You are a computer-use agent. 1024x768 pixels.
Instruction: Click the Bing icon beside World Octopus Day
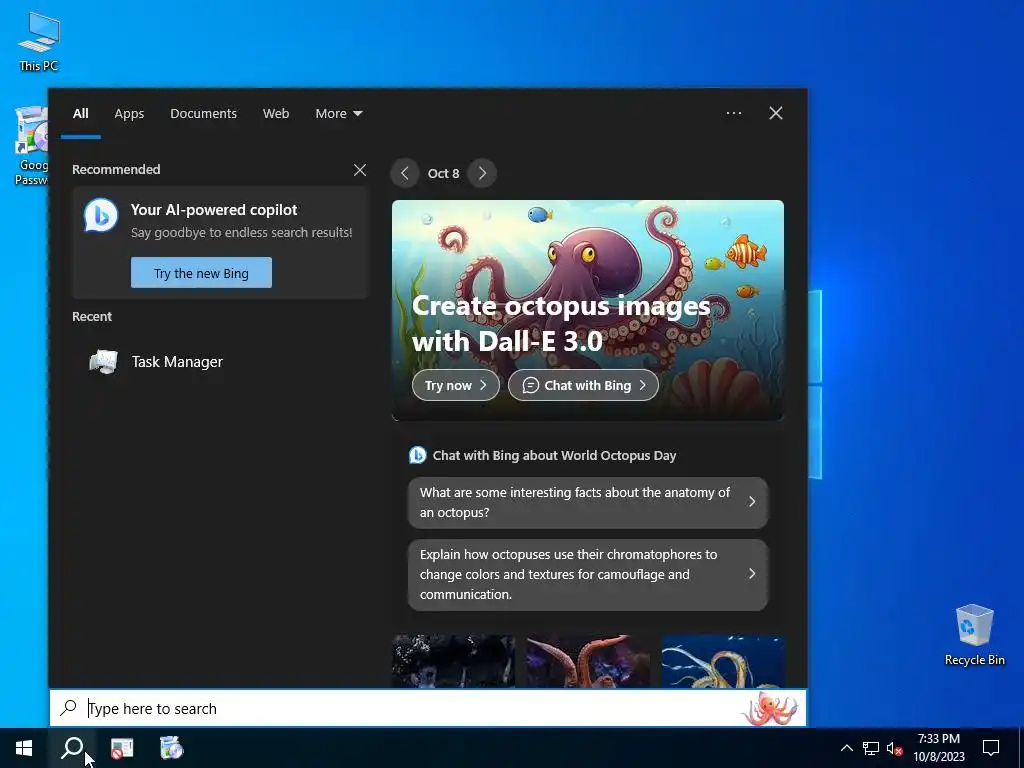click(x=417, y=455)
